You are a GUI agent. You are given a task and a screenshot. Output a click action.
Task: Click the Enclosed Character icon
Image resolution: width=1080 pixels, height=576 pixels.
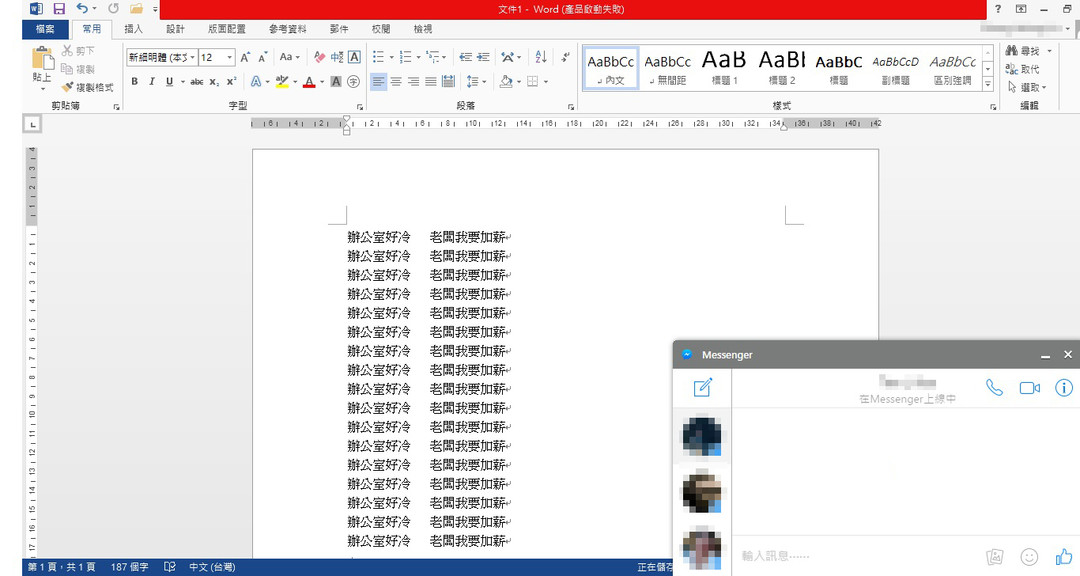(353, 81)
